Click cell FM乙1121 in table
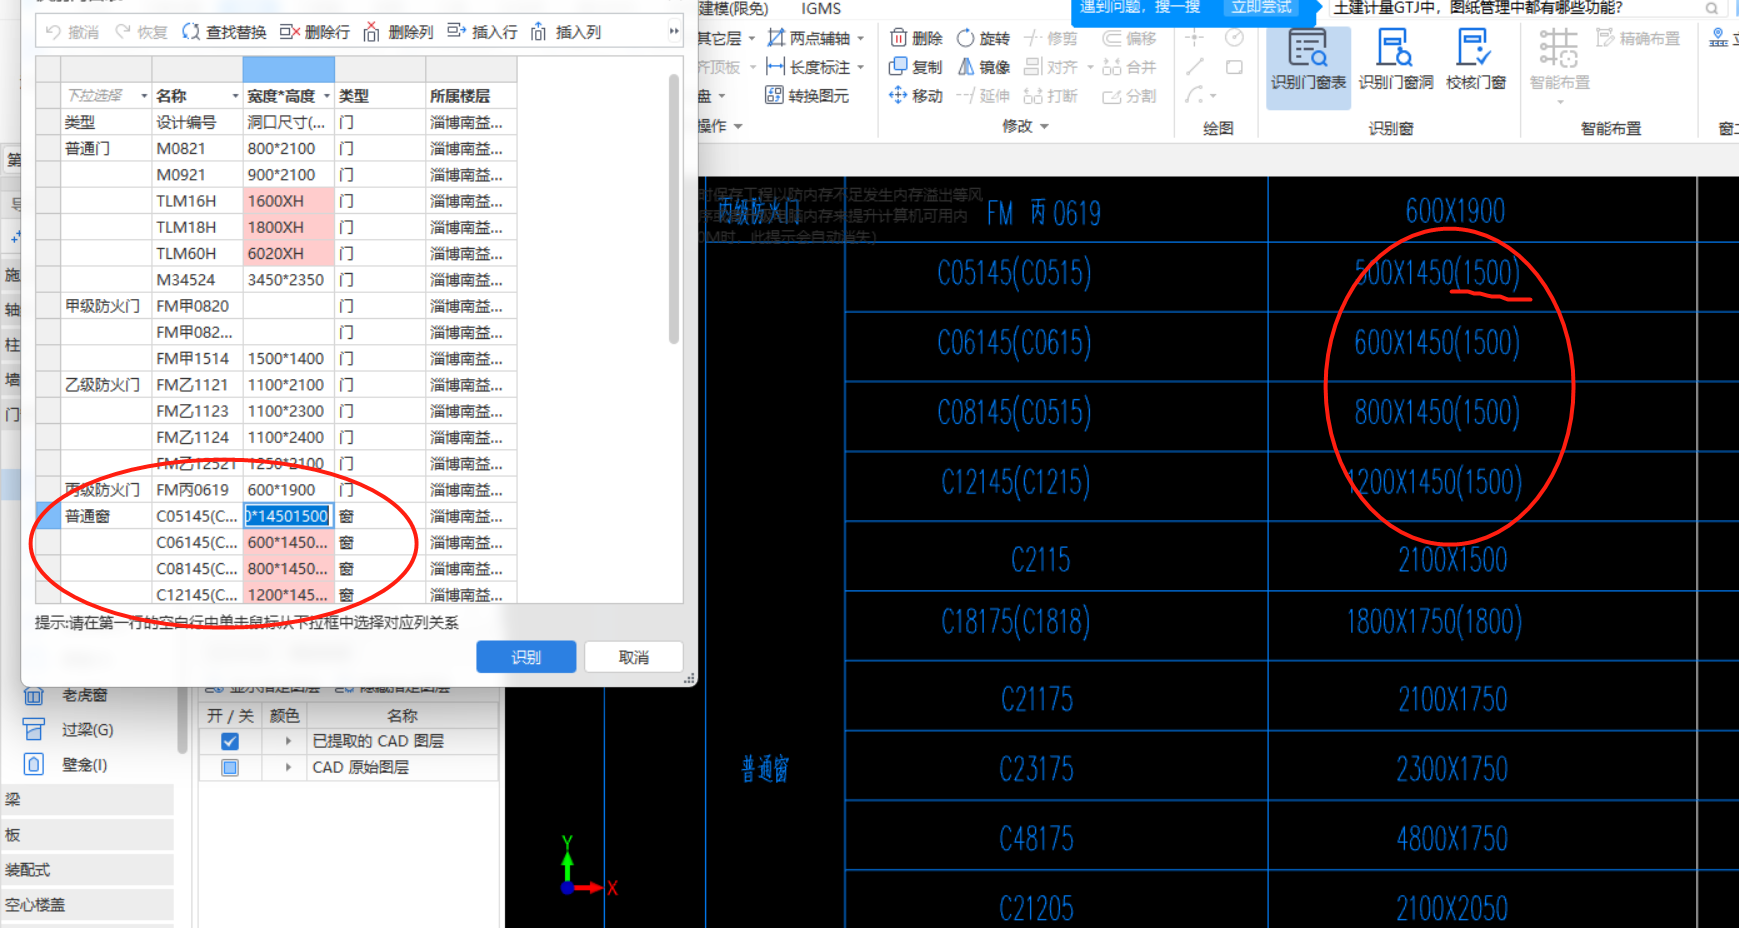Screen dimensions: 1739x928 [x=197, y=385]
